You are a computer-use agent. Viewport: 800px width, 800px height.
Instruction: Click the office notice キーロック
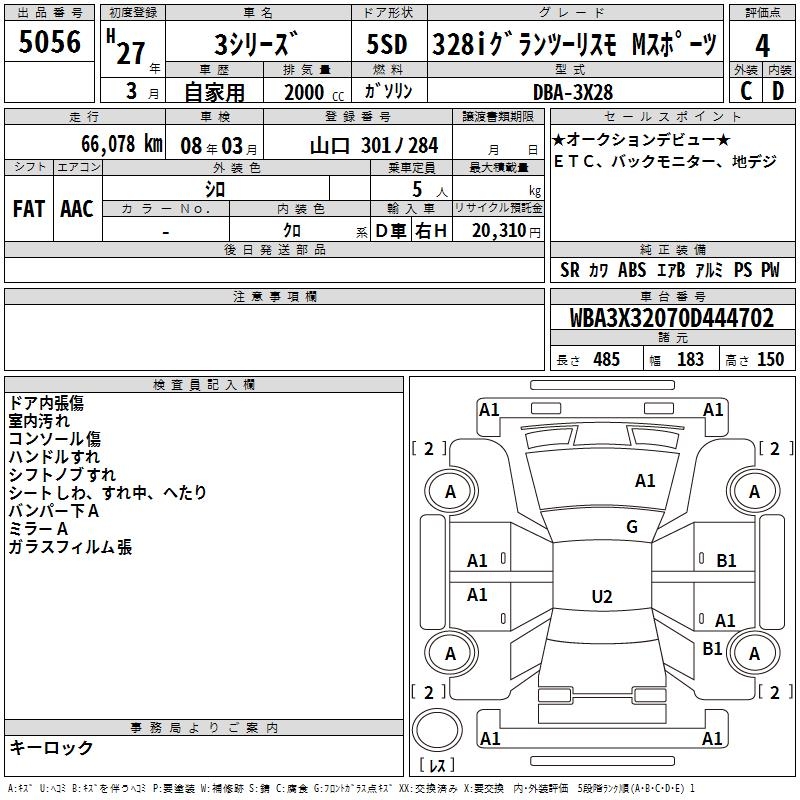[51, 748]
